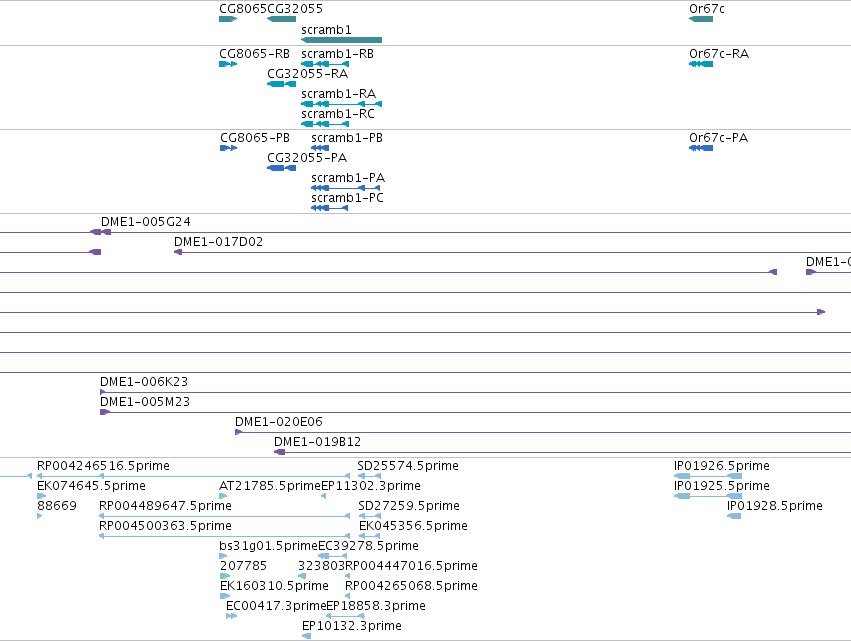The height and width of the screenshot is (641, 851).
Task: Click the DME1-006K23 clone label
Action: [x=144, y=382]
